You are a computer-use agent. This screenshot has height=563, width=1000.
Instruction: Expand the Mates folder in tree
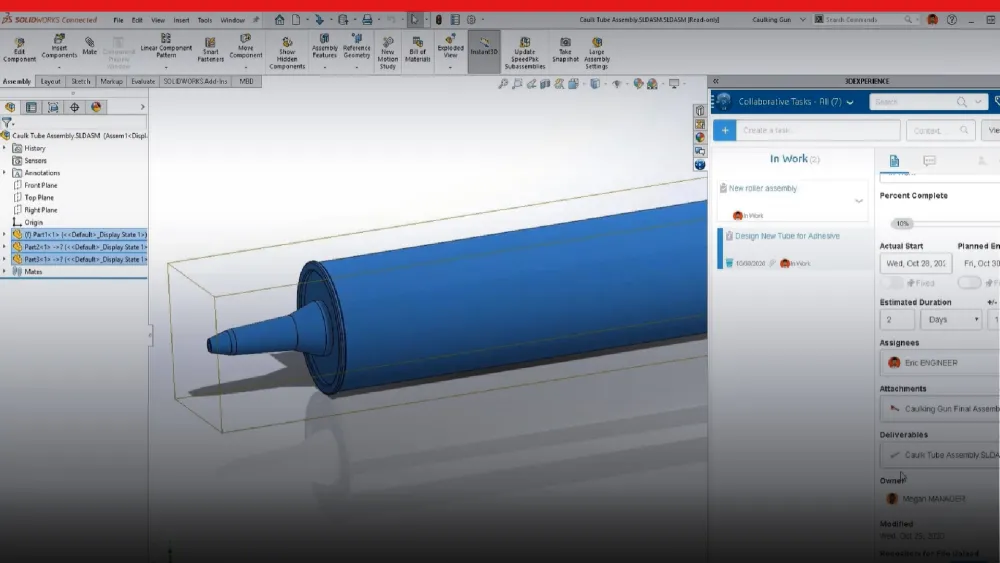click(5, 271)
